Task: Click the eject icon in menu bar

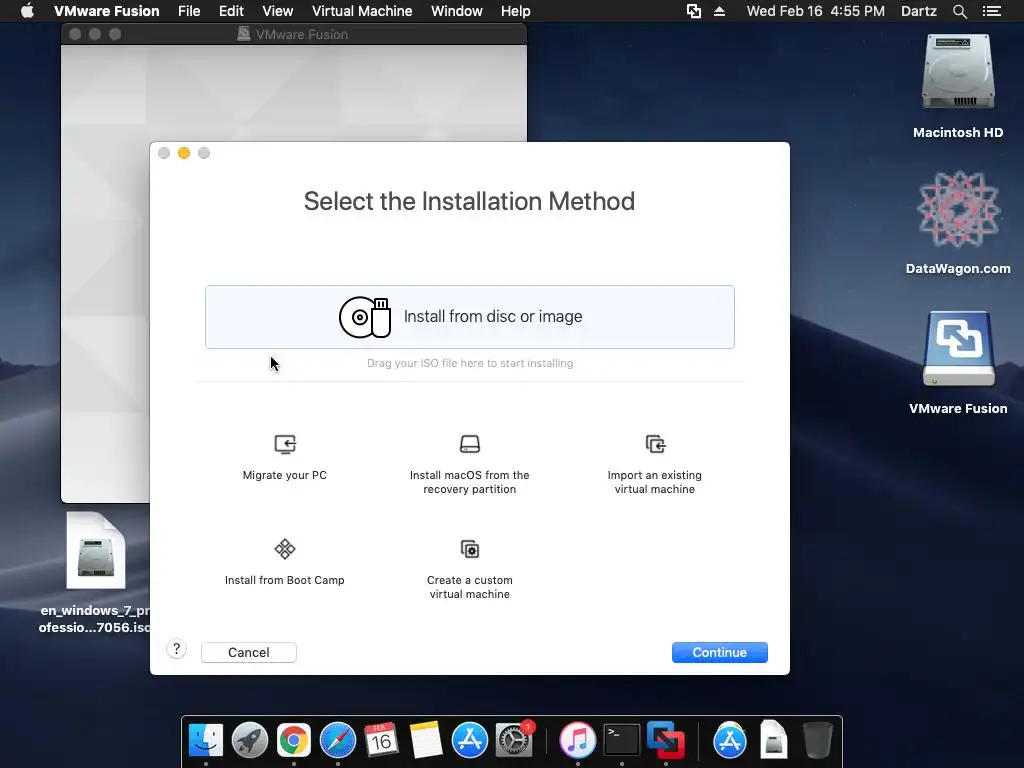Action: pyautogui.click(x=719, y=11)
